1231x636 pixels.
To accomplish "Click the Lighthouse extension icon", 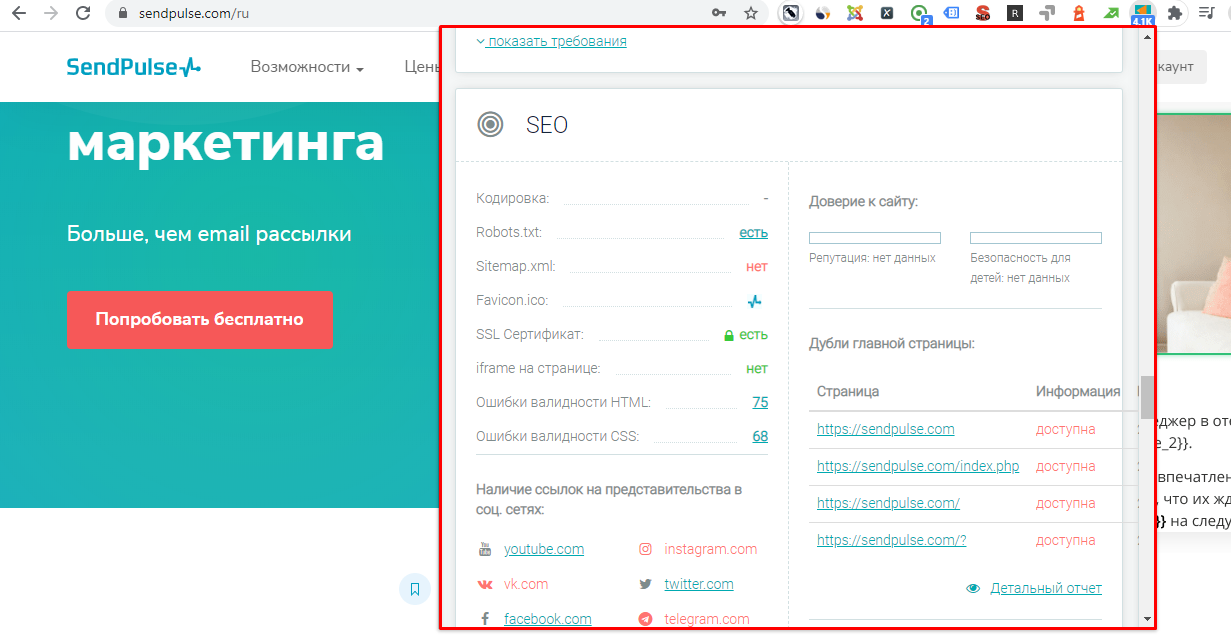I will click(x=1079, y=13).
